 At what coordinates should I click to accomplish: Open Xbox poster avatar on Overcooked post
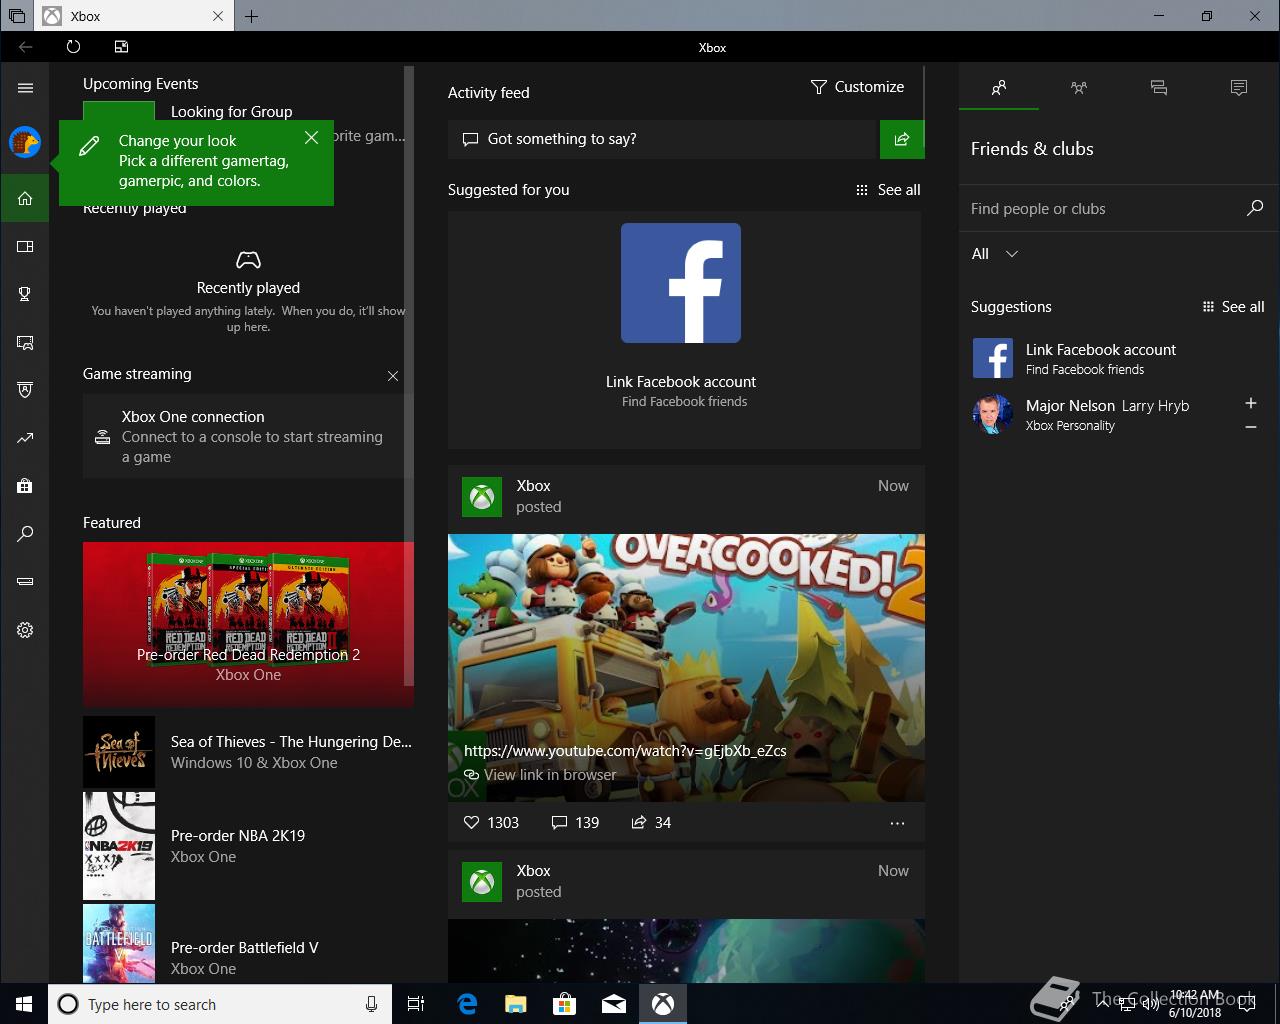(482, 497)
